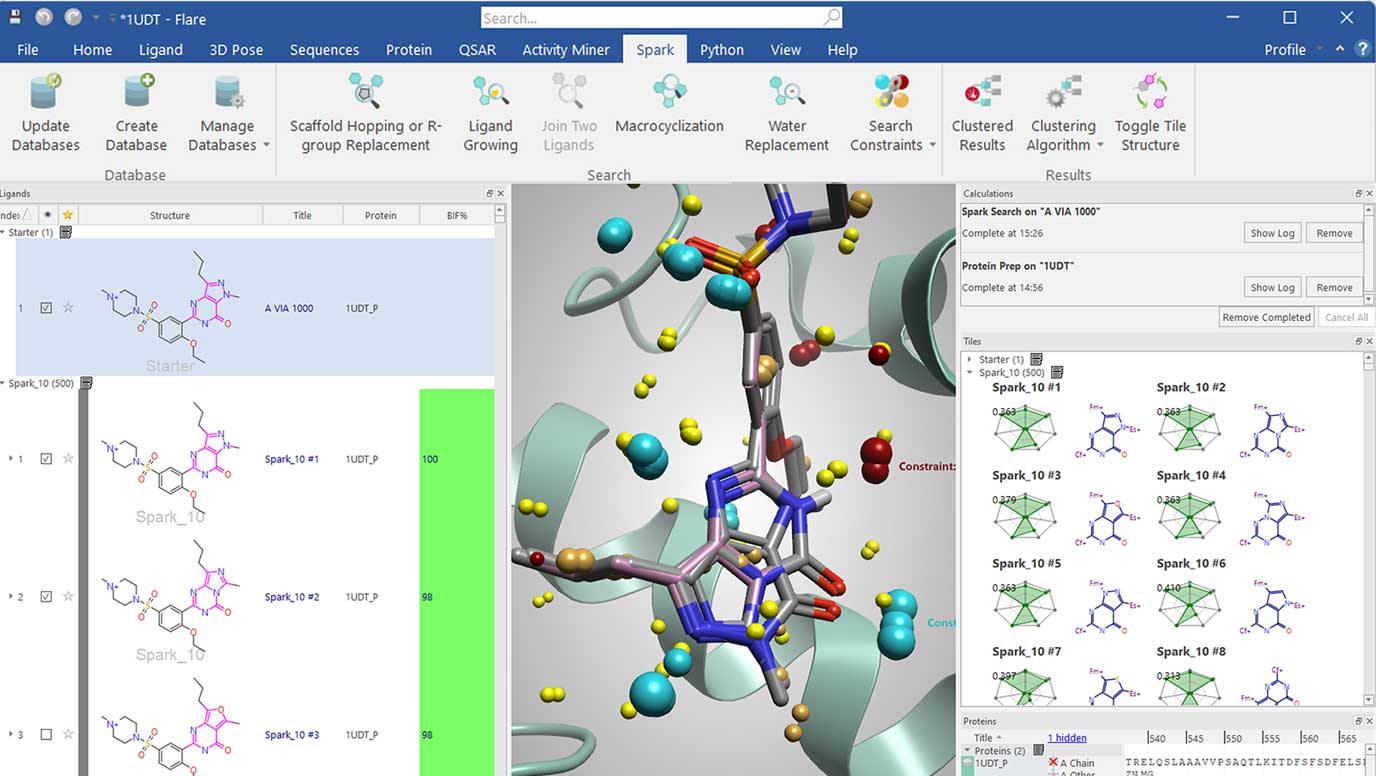Image resolution: width=1376 pixels, height=776 pixels.
Task: Mark Spark_10 #2 as favorite star
Action: coord(68,597)
